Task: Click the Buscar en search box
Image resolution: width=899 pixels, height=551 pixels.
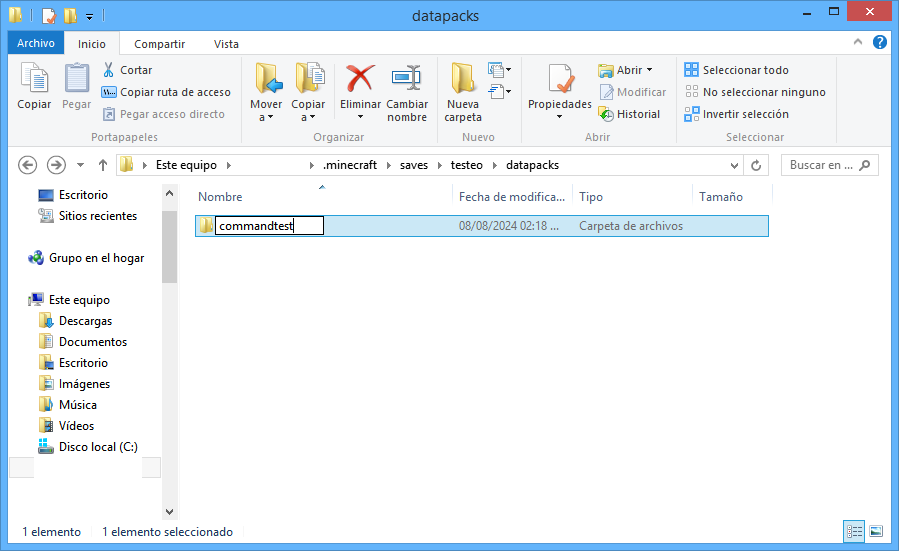Action: click(830, 165)
